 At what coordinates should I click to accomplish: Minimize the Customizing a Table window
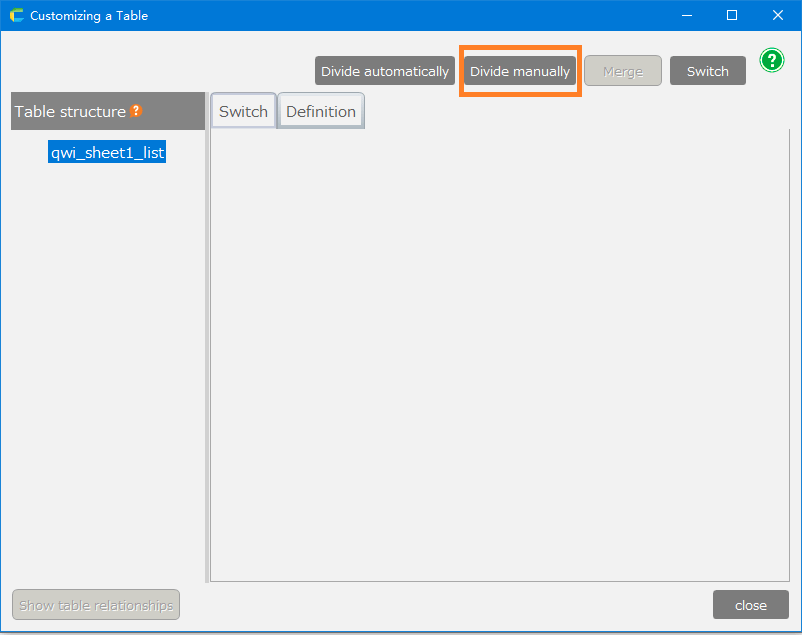(x=686, y=16)
